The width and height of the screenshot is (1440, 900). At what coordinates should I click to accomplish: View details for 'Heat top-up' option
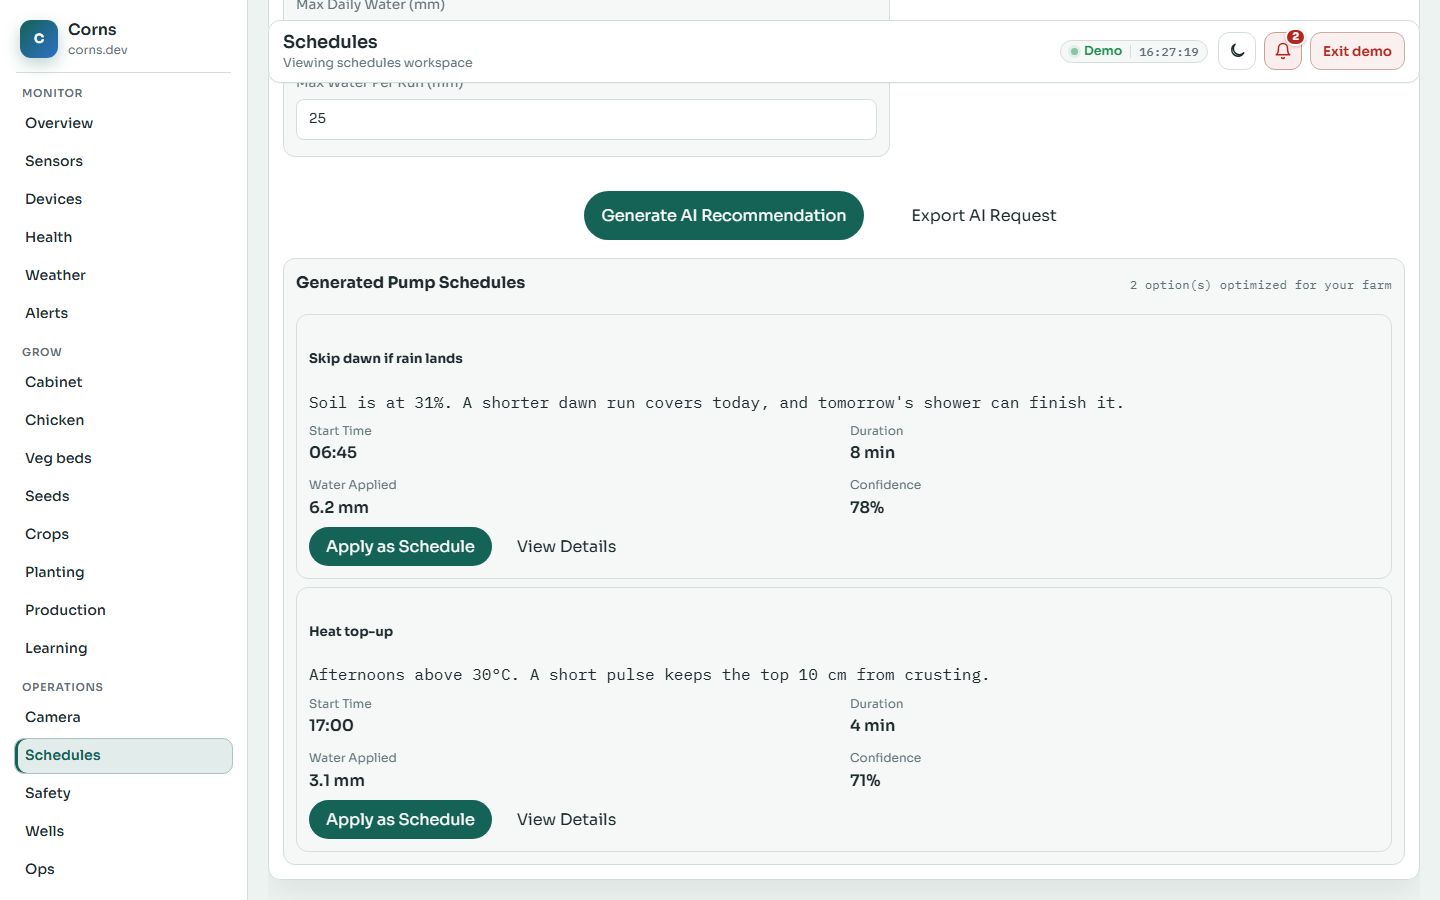[x=566, y=819]
